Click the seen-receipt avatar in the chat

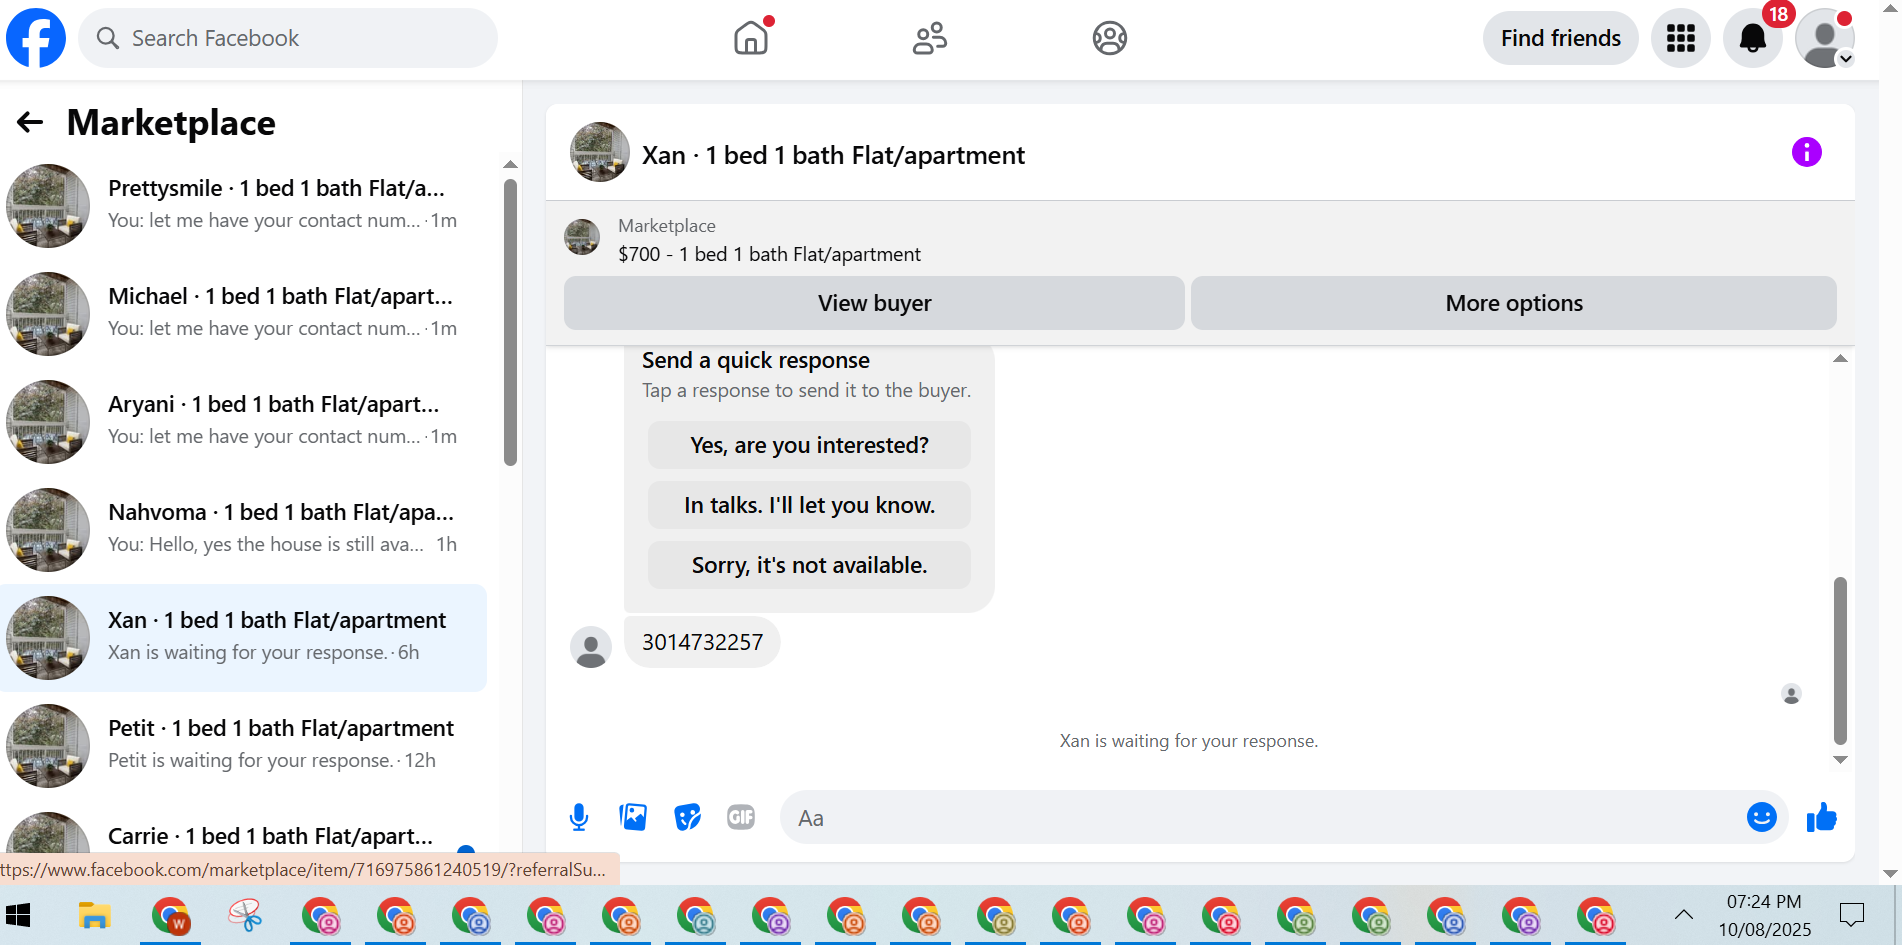(1791, 694)
